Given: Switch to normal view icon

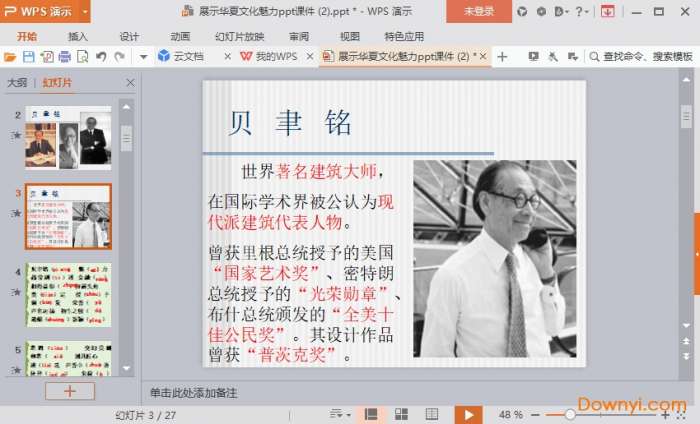Looking at the screenshot, I should (371, 415).
